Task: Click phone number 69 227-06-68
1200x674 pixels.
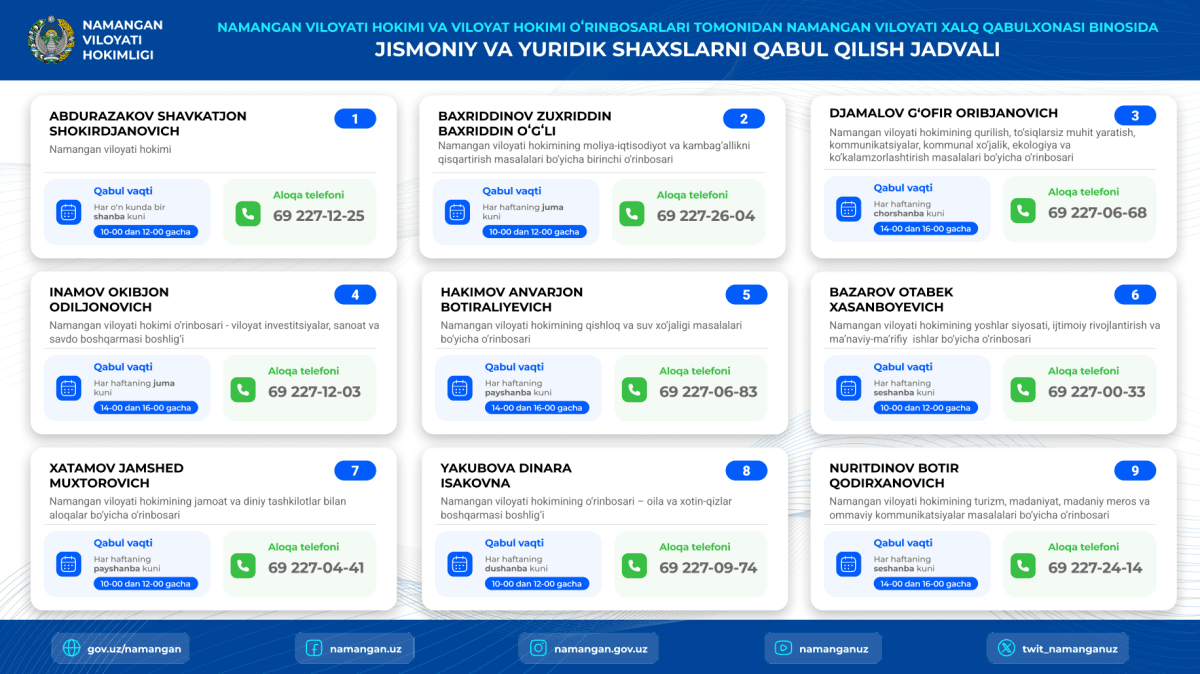Action: [1097, 213]
